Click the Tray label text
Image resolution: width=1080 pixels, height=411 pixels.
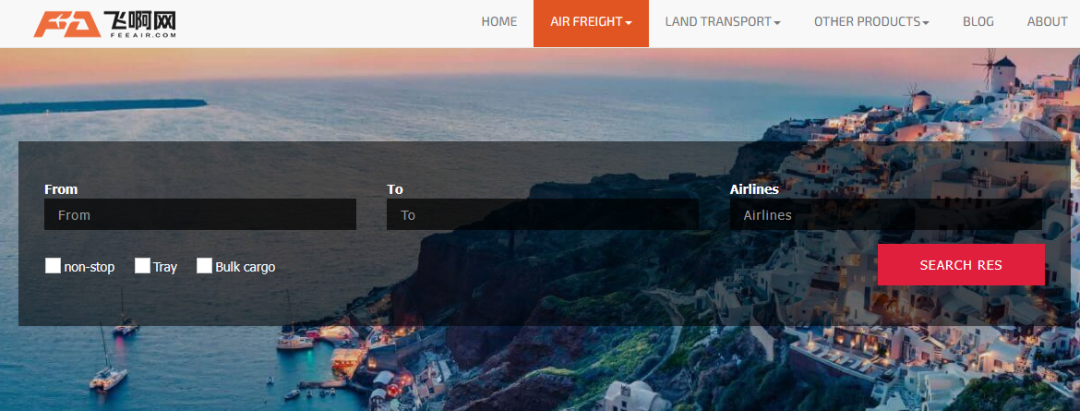coord(165,267)
